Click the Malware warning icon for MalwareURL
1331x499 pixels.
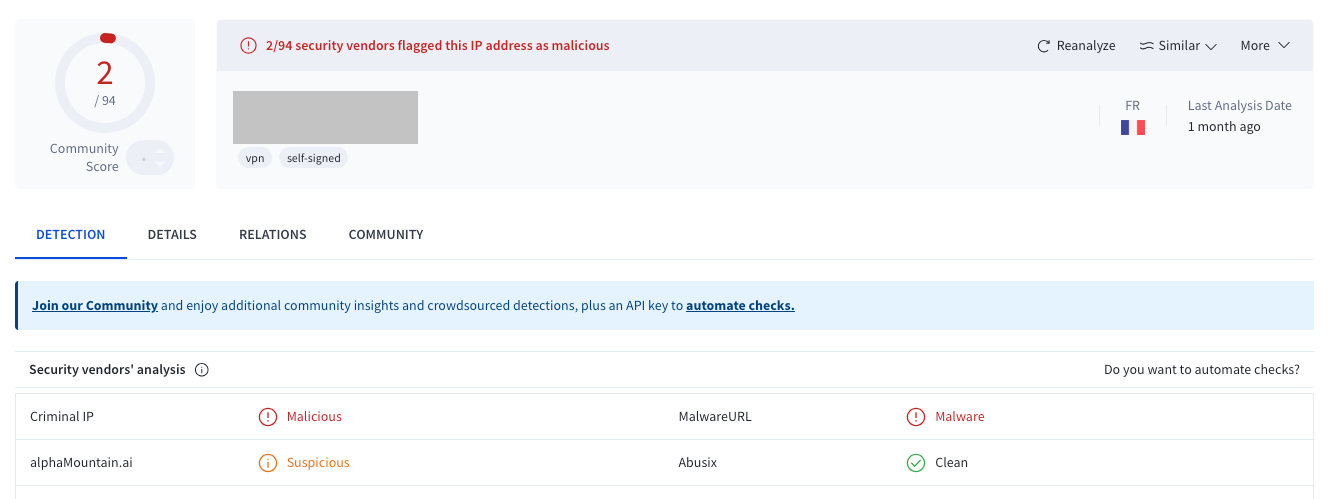[916, 417]
